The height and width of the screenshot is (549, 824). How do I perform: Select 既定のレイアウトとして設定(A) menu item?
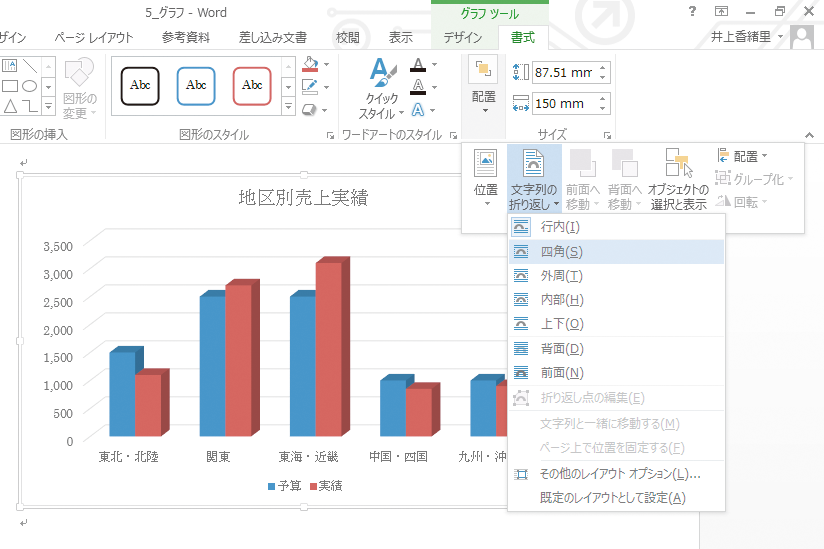pos(616,498)
